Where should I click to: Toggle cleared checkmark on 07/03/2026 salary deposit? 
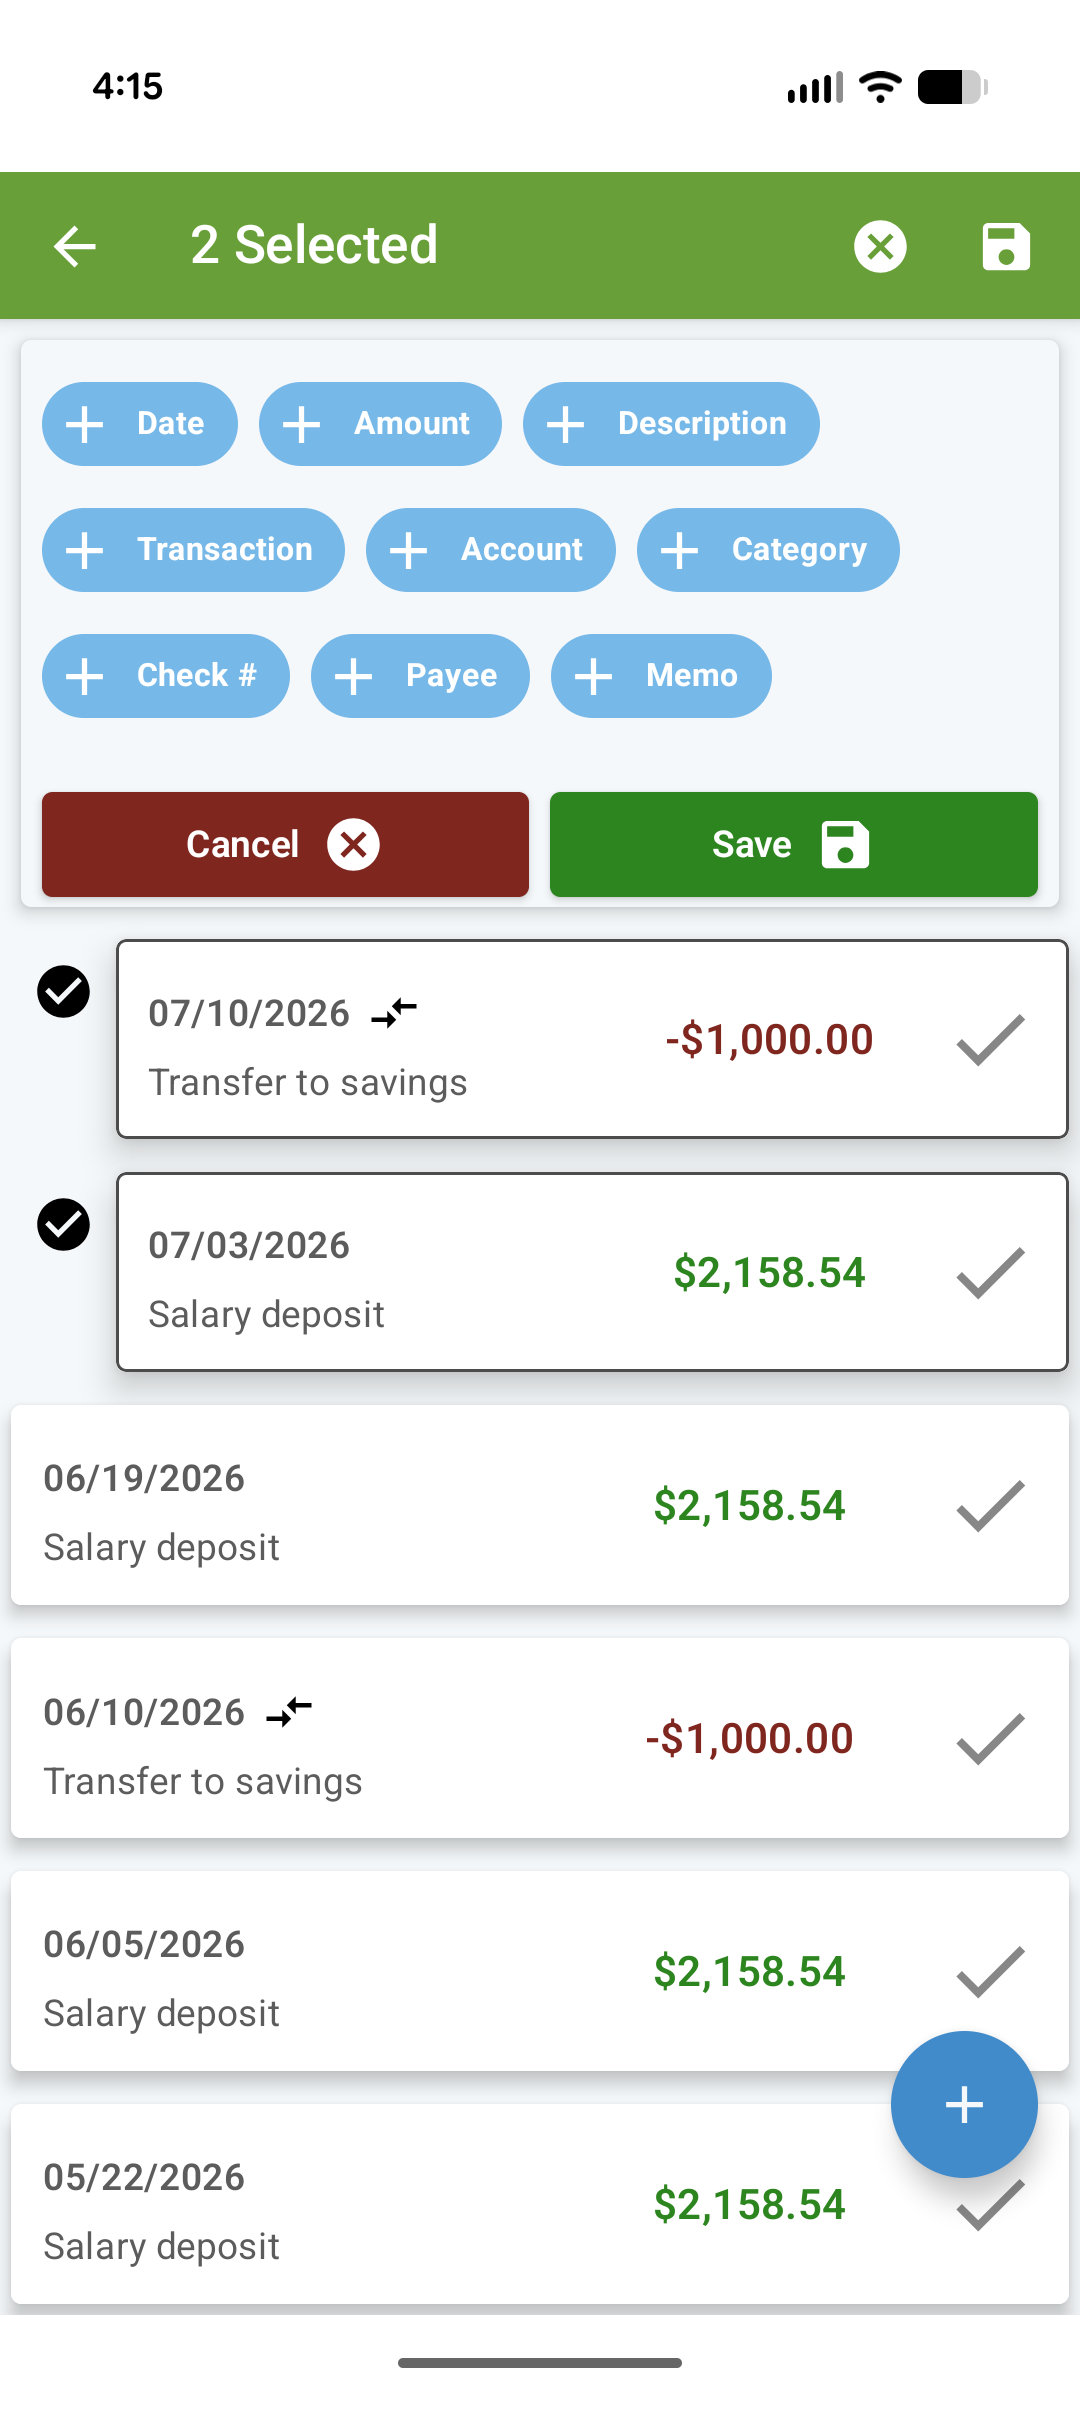pos(990,1273)
